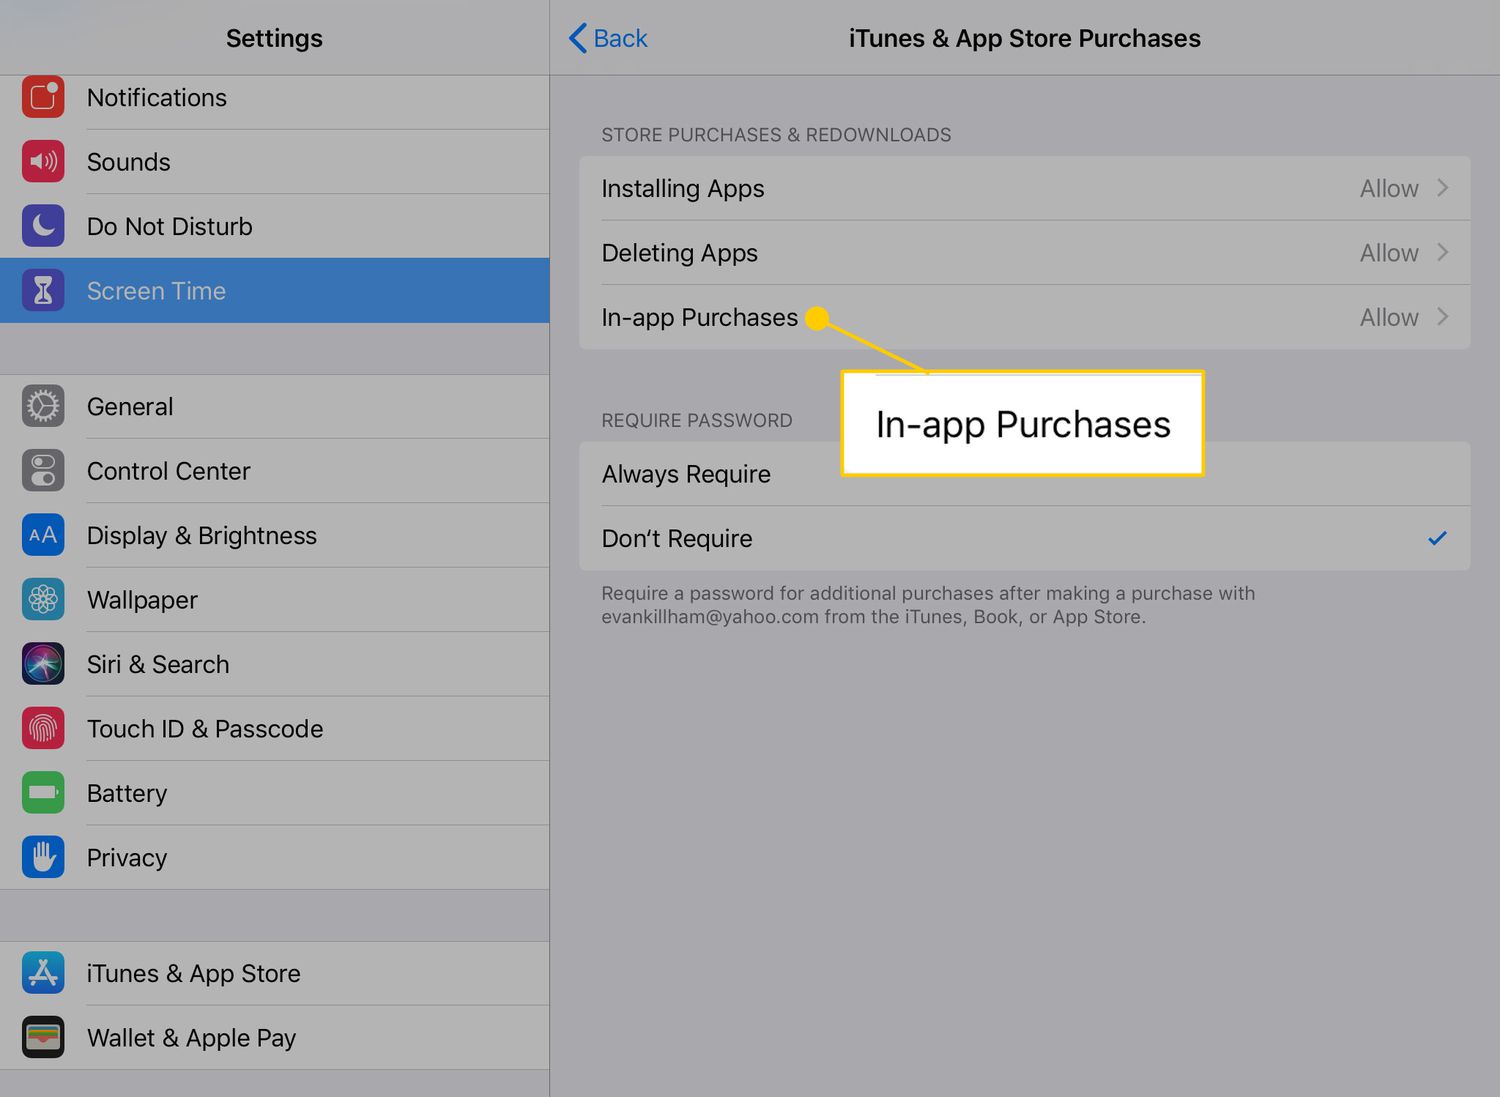Image resolution: width=1500 pixels, height=1097 pixels.
Task: Tap the red Sounds speaker icon
Action: 43,162
